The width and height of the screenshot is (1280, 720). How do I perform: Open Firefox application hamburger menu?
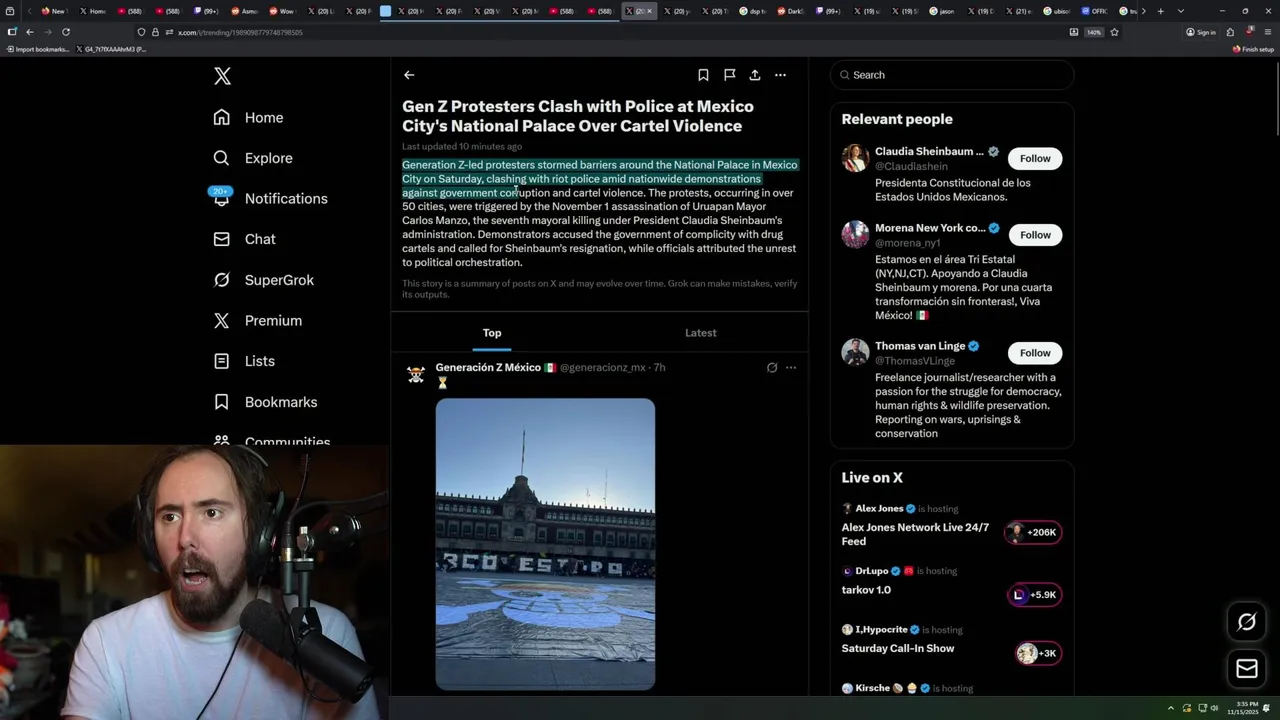1269,32
